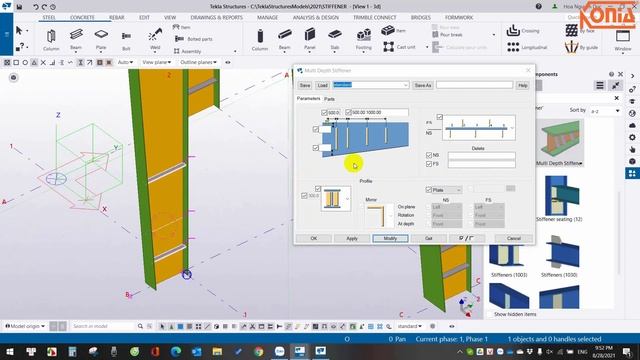Click the Applications & components side icon
640x360 pixels.
coord(632,173)
